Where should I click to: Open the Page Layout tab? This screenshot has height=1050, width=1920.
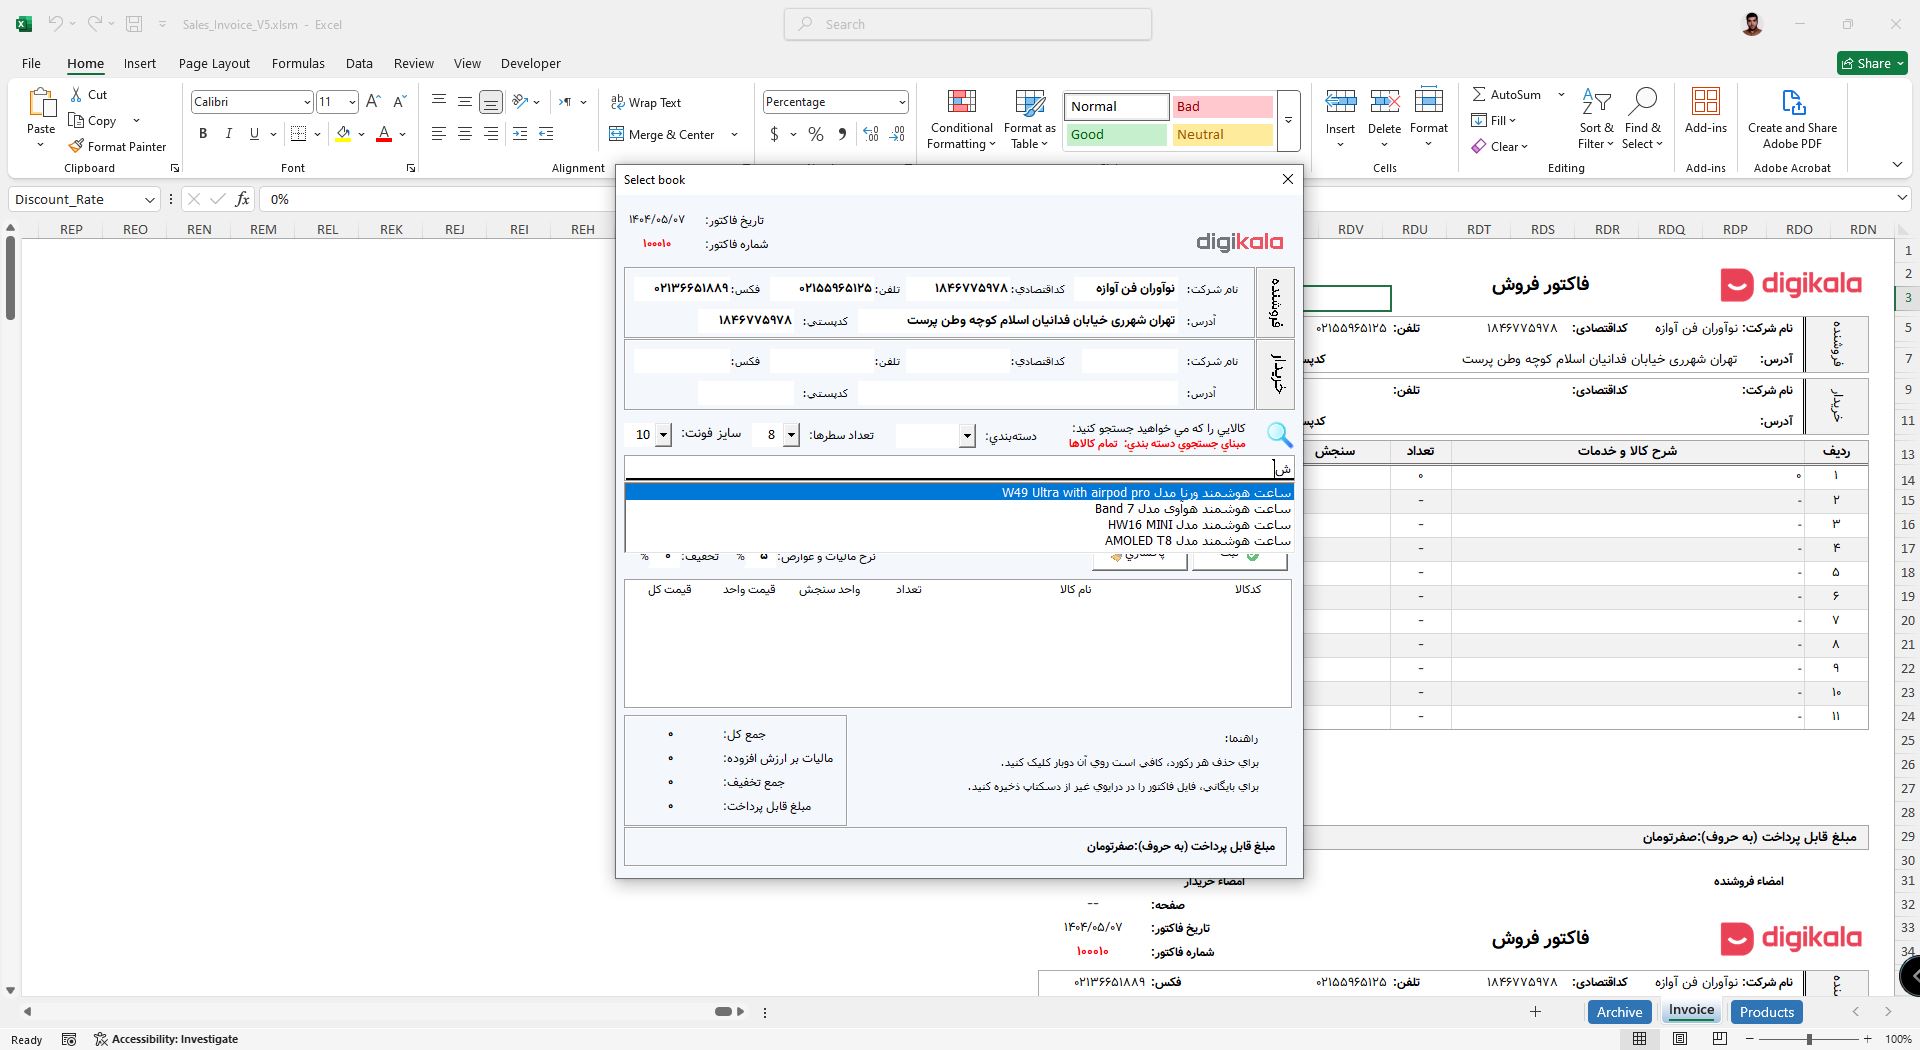tap(214, 63)
